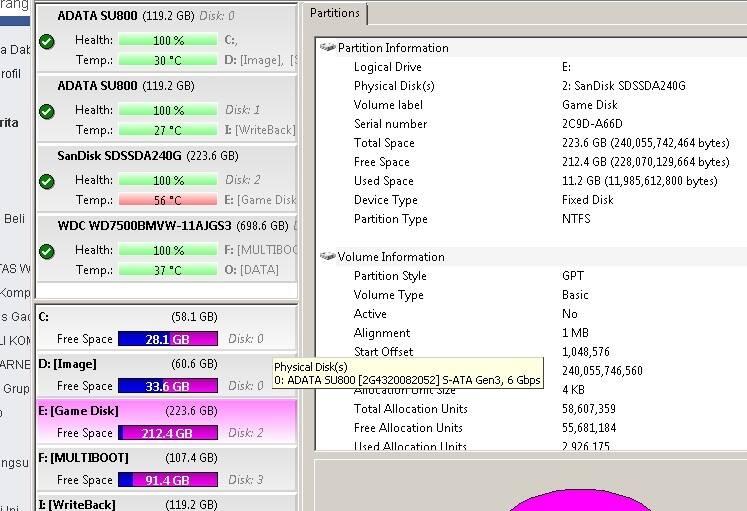747x511 pixels.
Task: Click the Partition Information header disk icon
Action: tap(328, 47)
